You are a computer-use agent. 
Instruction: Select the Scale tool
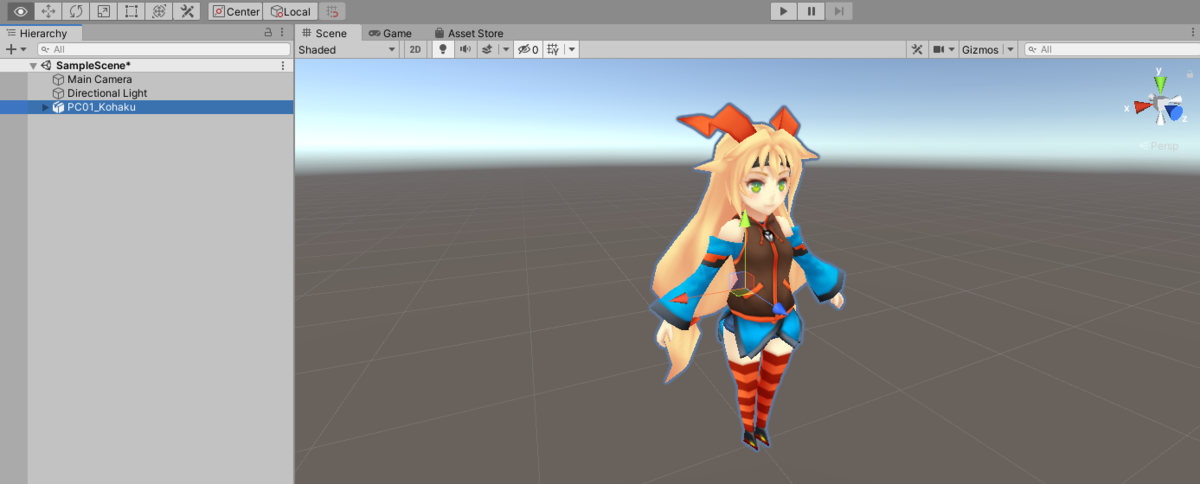coord(103,11)
